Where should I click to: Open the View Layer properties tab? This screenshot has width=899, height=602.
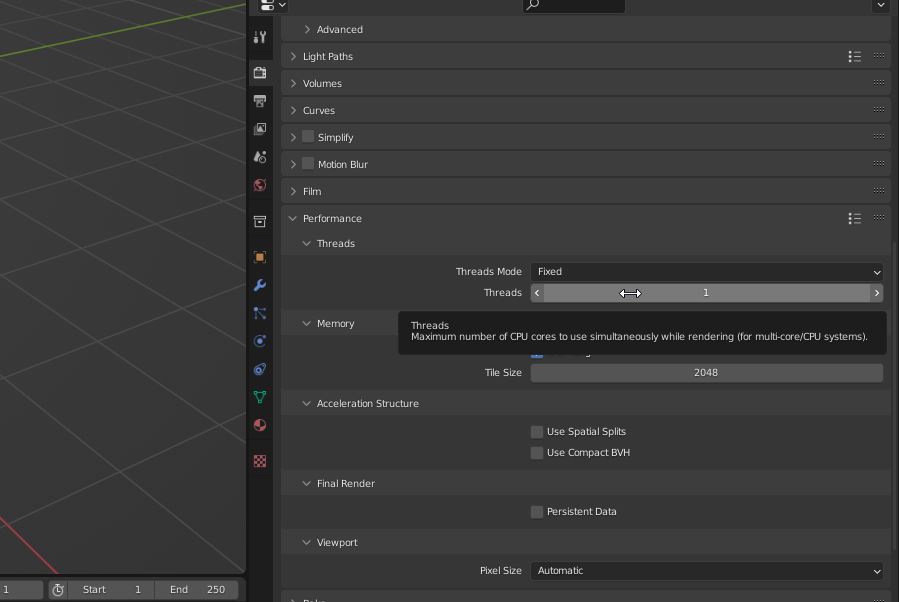[260, 128]
